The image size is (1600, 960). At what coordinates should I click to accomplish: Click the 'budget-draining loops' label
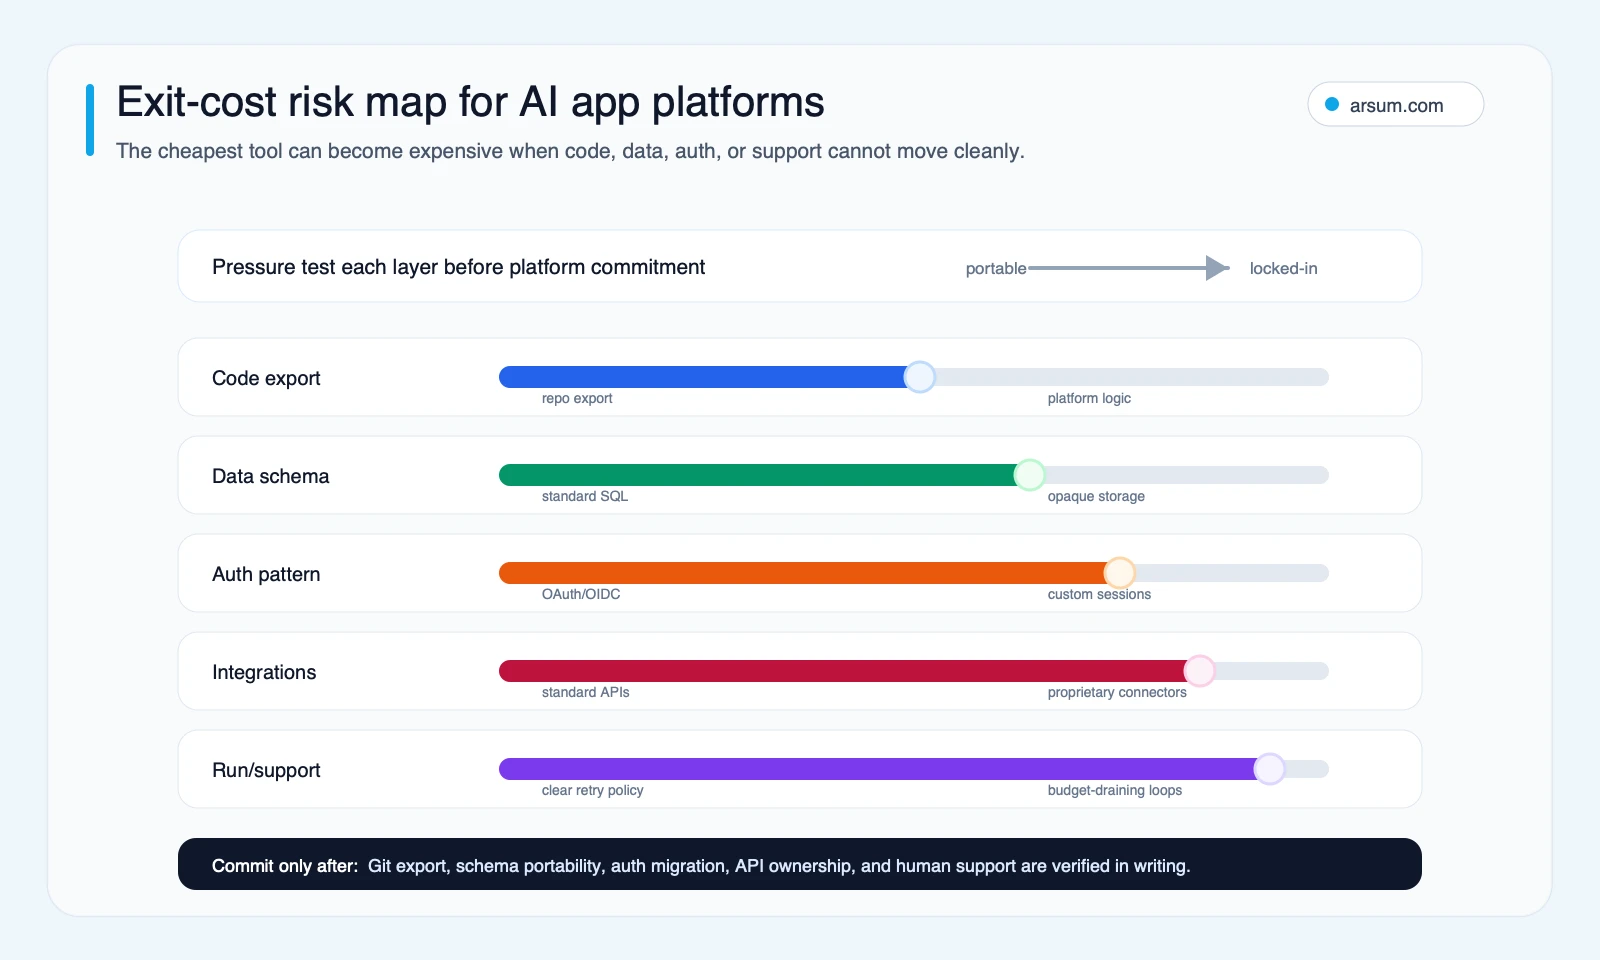click(x=1114, y=790)
